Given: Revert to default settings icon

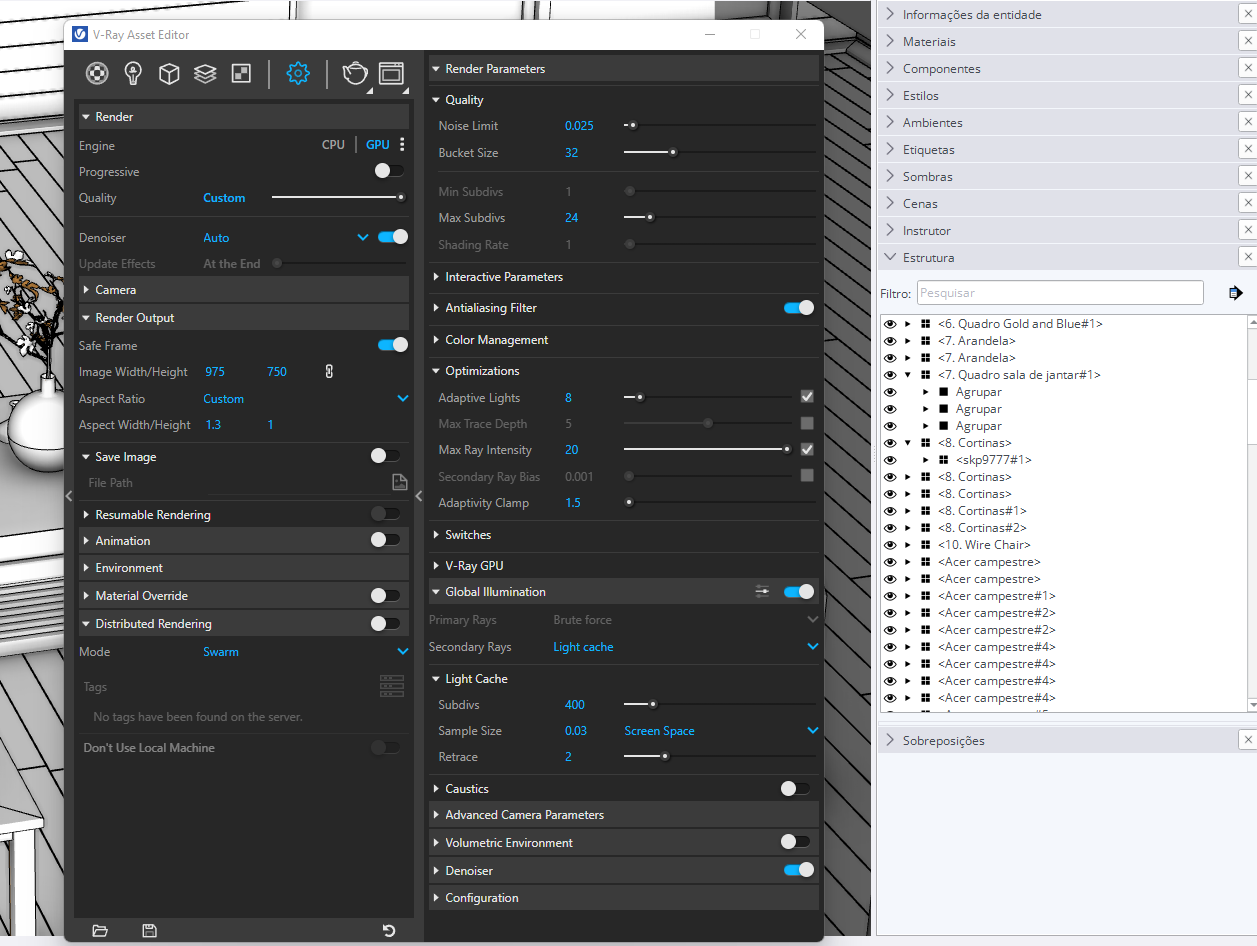Looking at the screenshot, I should pyautogui.click(x=389, y=931).
